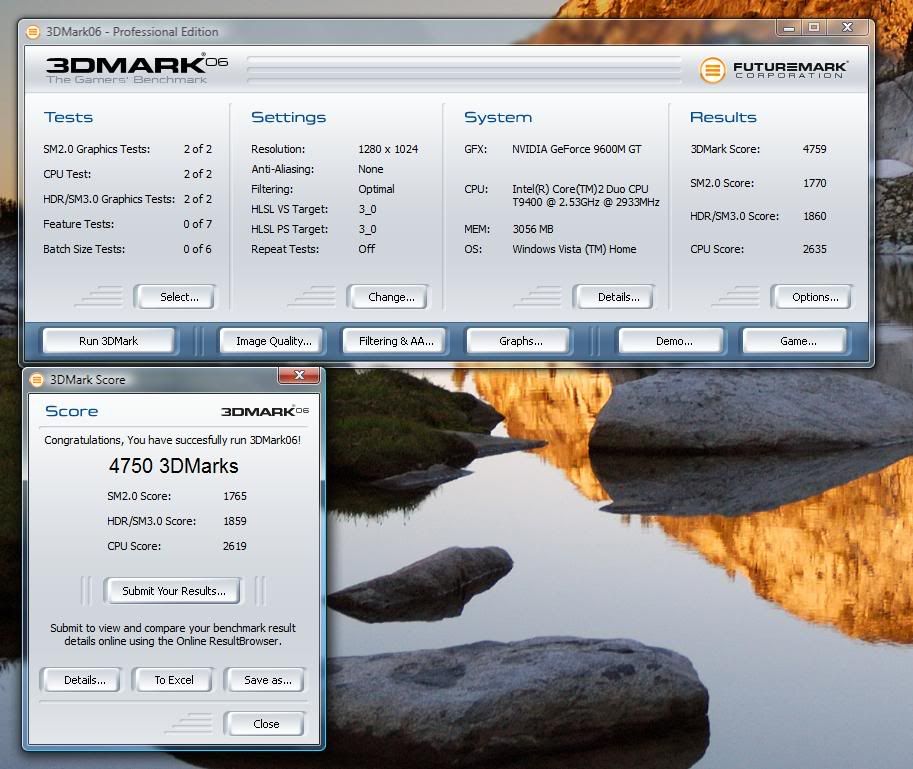This screenshot has height=769, width=913.
Task: Open the results Options dialog
Action: [x=812, y=297]
